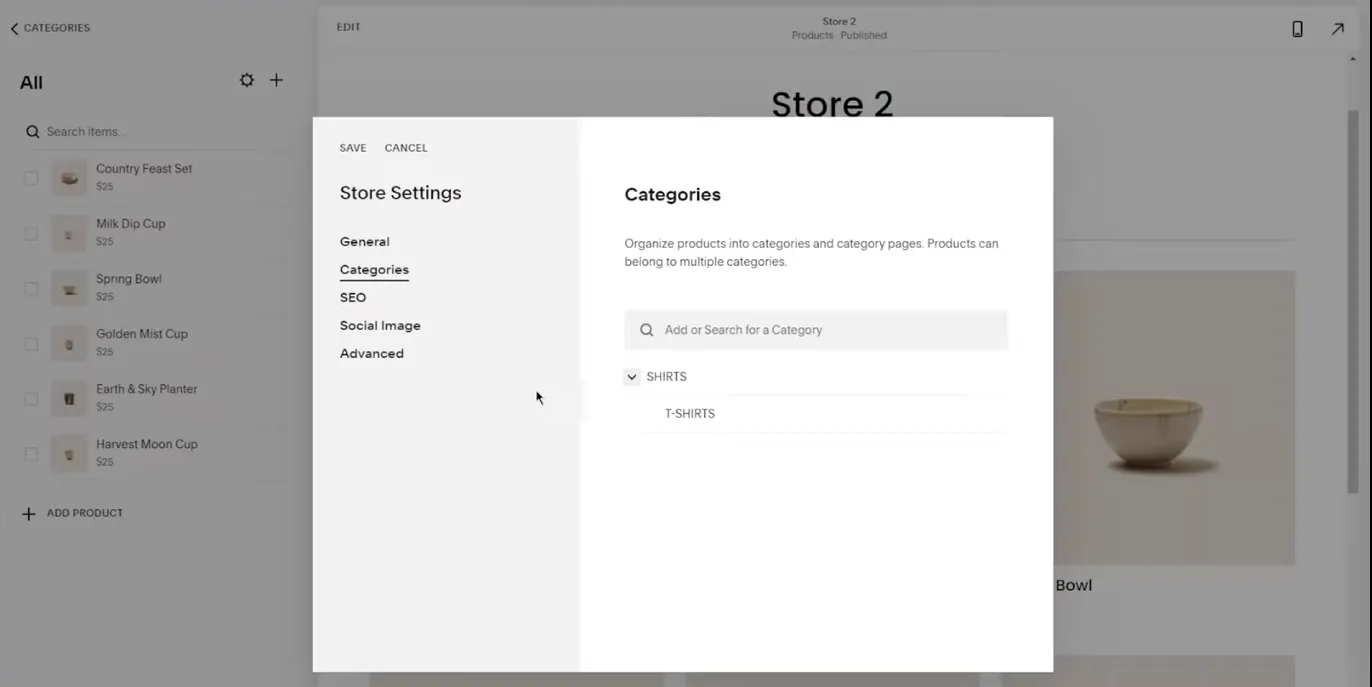Select the Milk Dip Cup checkbox
The height and width of the screenshot is (687, 1372).
(x=31, y=233)
